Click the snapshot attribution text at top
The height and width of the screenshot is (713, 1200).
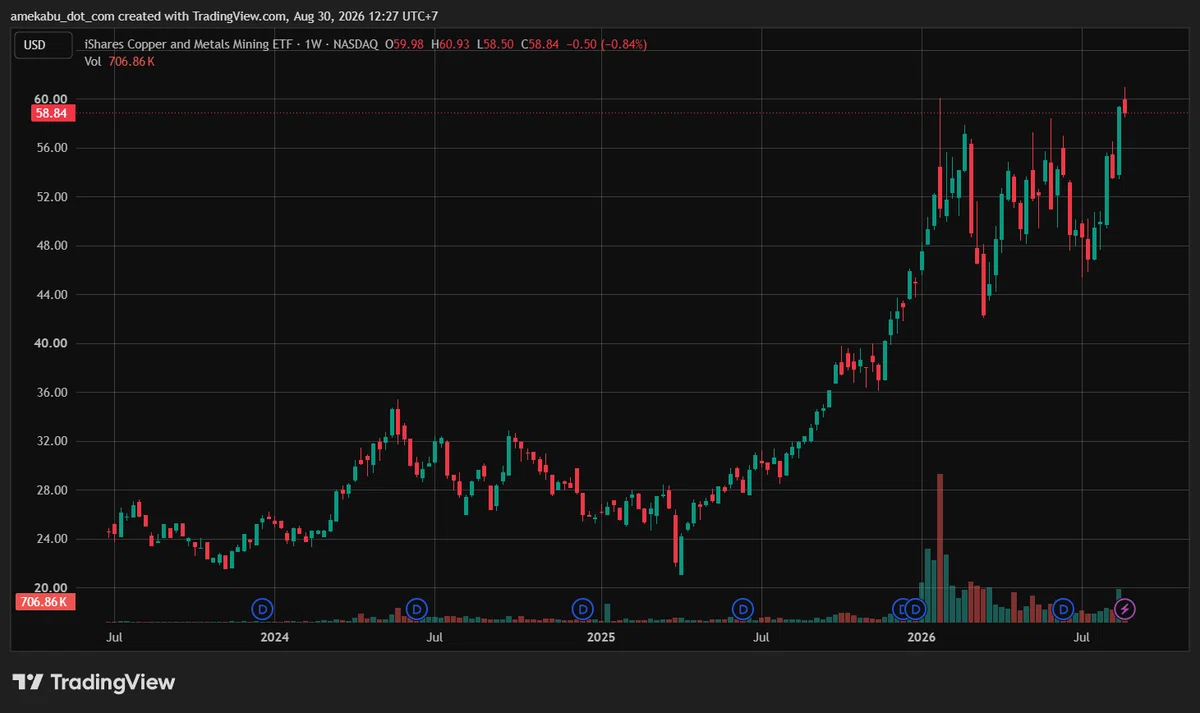click(x=224, y=16)
